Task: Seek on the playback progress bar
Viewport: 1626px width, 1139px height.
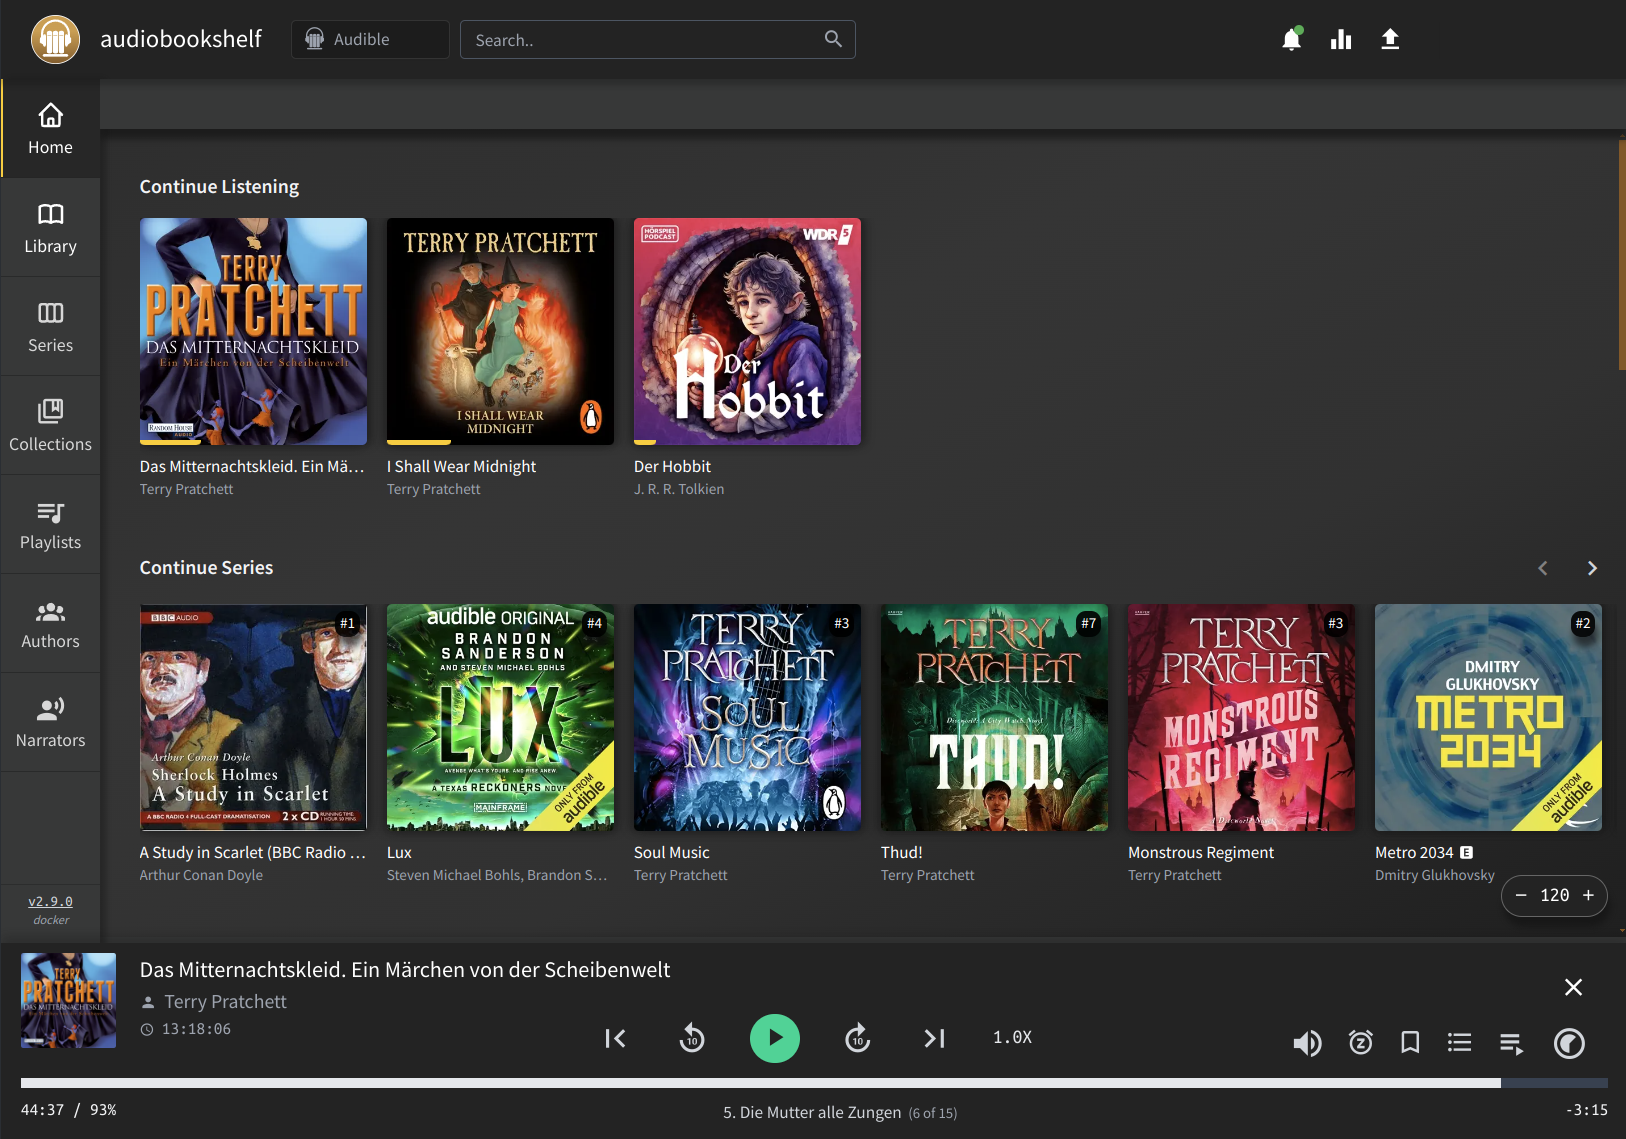Action: [x=760, y=1083]
